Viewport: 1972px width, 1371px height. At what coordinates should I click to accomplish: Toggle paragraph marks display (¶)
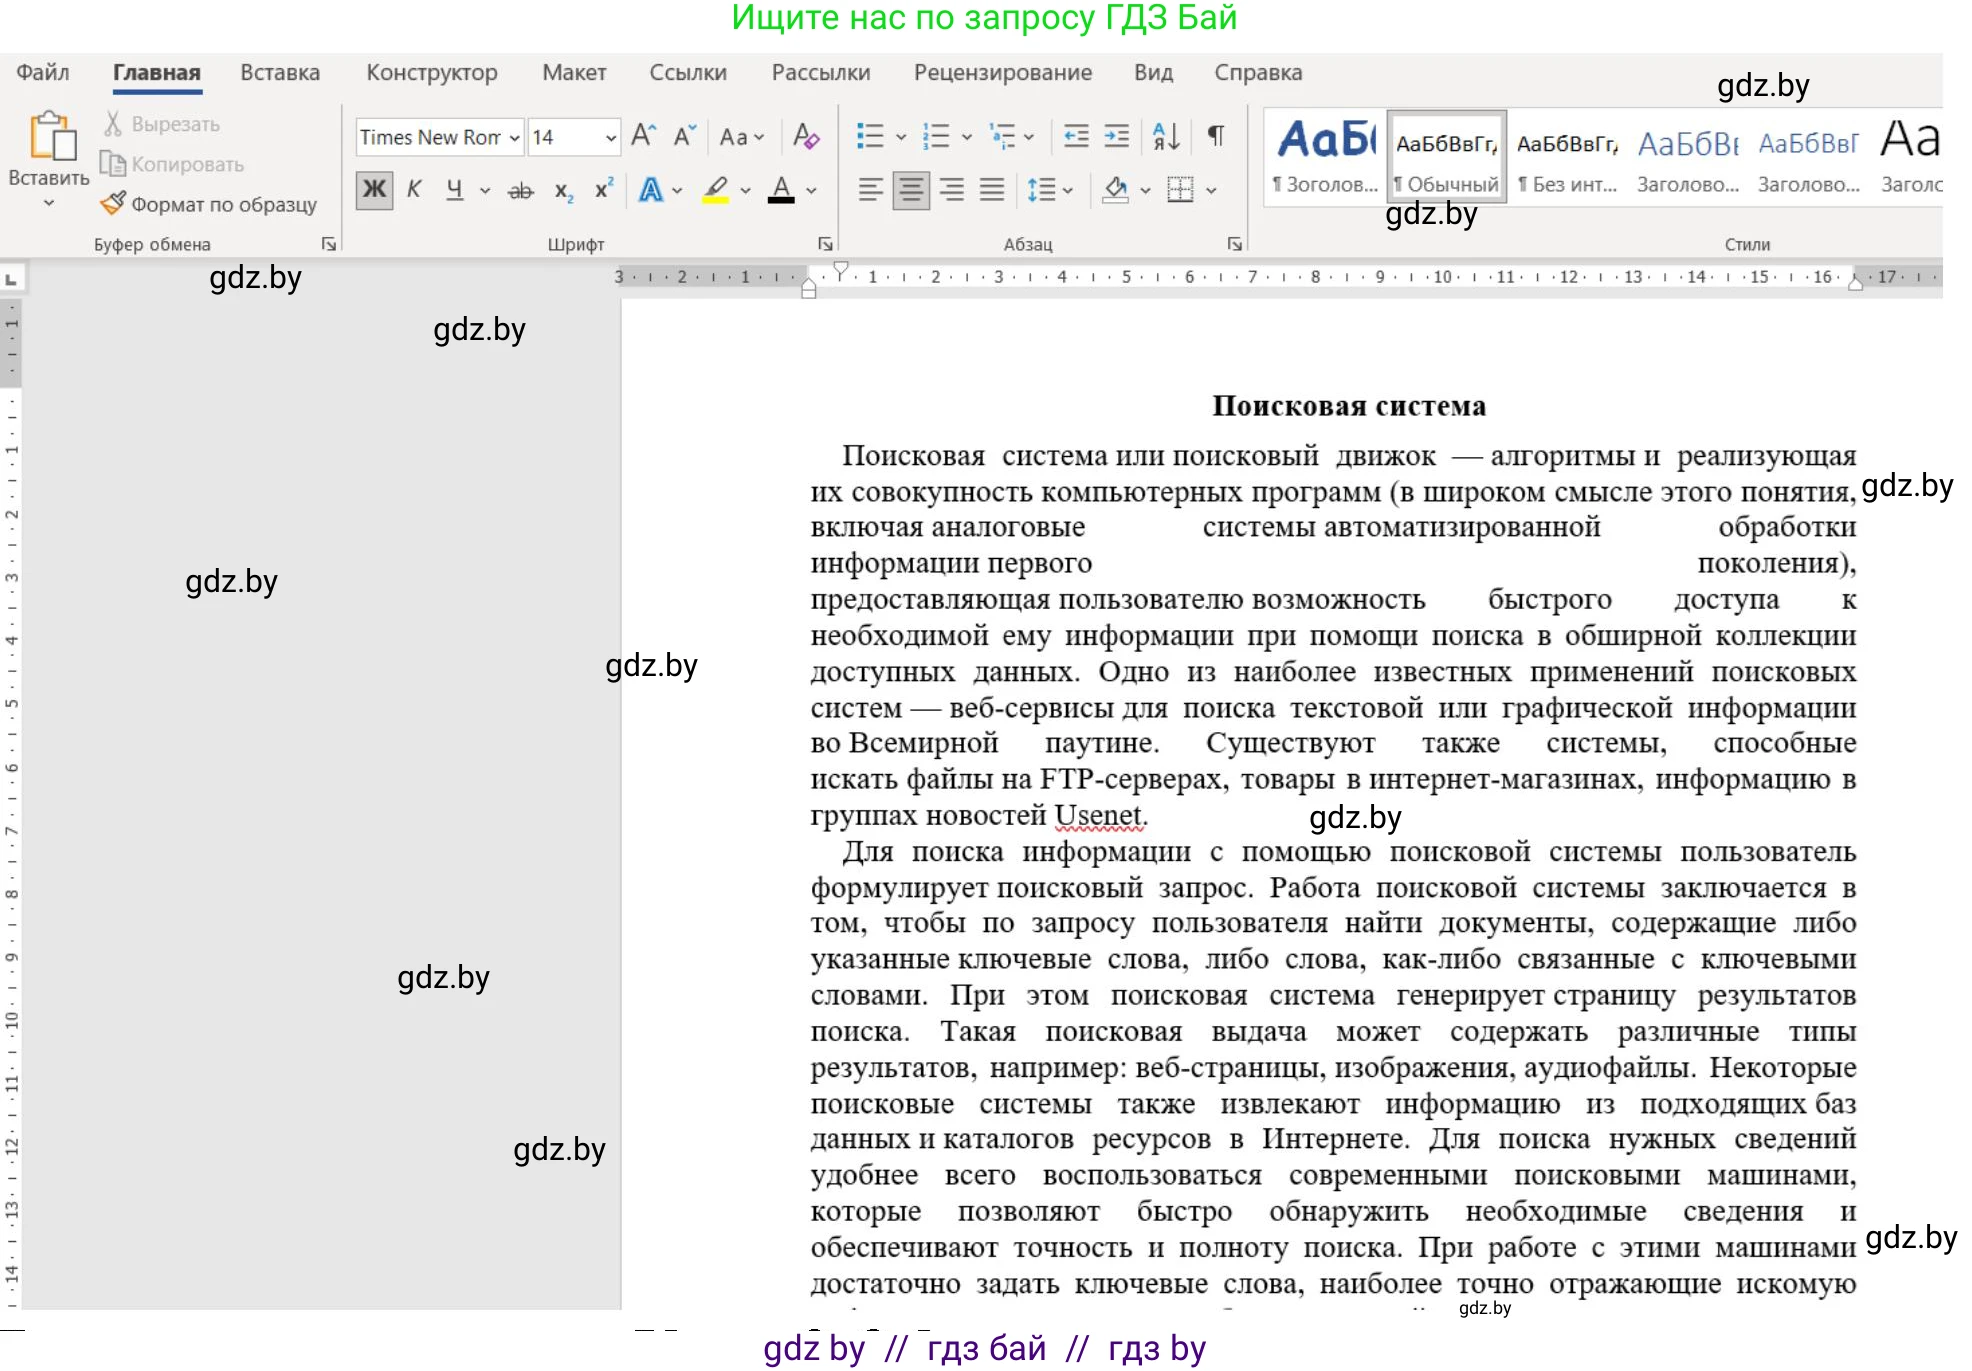1215,137
